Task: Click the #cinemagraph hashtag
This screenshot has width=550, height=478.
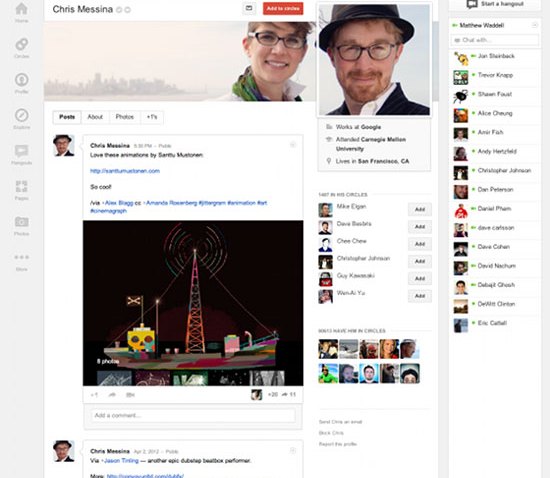Action: 108,211
